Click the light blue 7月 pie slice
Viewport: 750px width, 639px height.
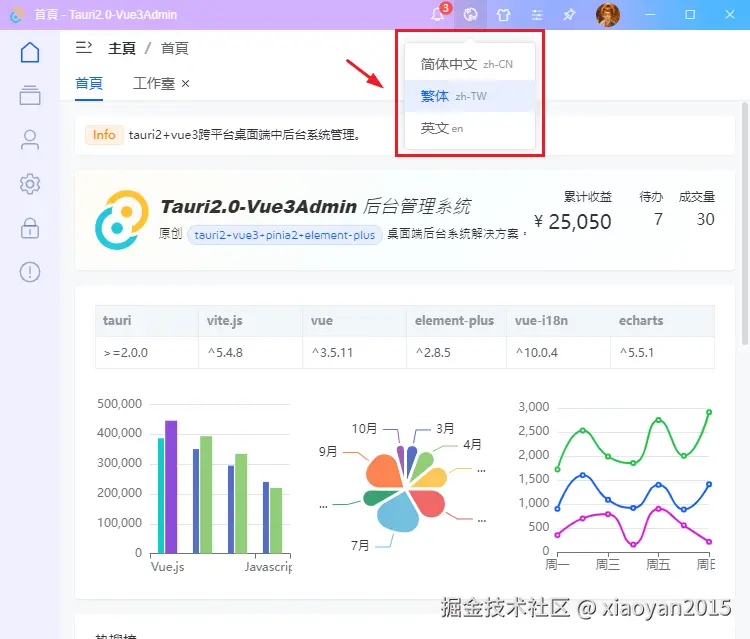[x=397, y=513]
